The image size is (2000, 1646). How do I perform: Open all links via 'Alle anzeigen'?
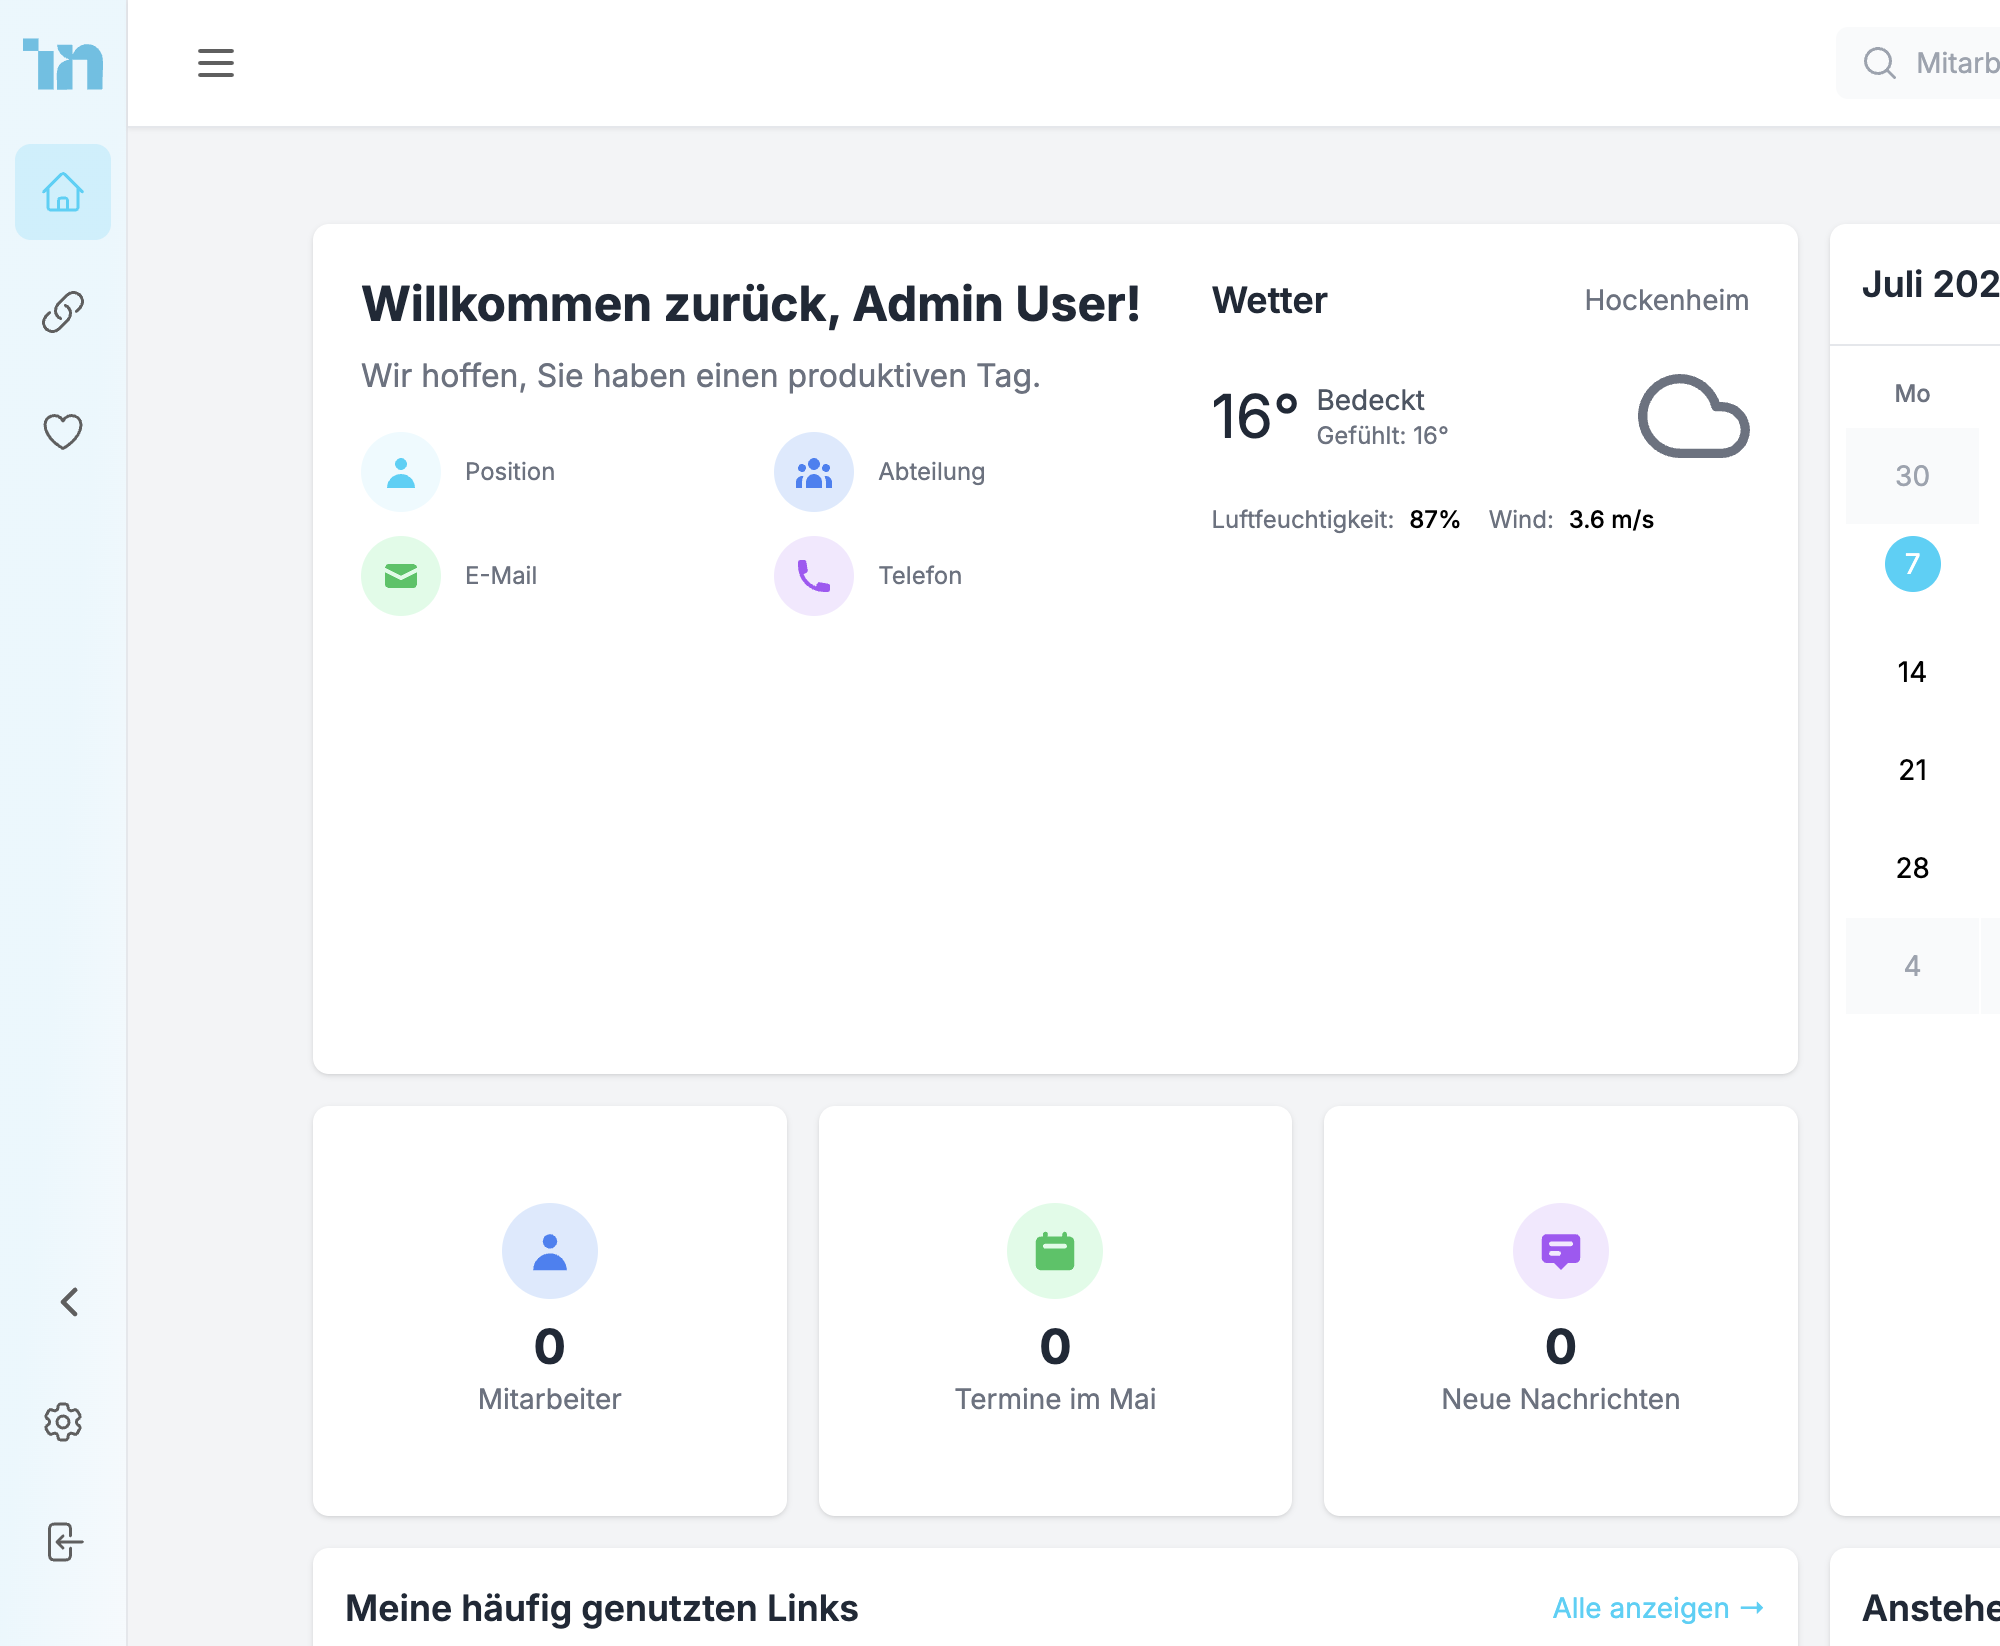point(1657,1608)
